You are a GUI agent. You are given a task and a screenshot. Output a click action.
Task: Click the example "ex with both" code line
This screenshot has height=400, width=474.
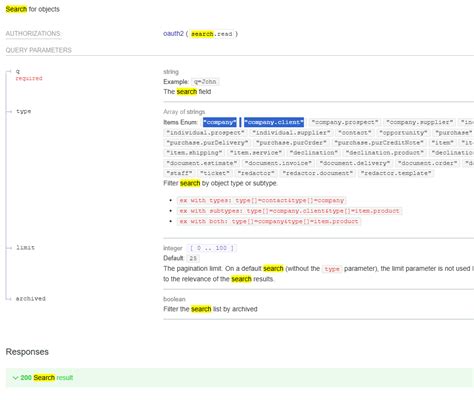click(x=269, y=221)
